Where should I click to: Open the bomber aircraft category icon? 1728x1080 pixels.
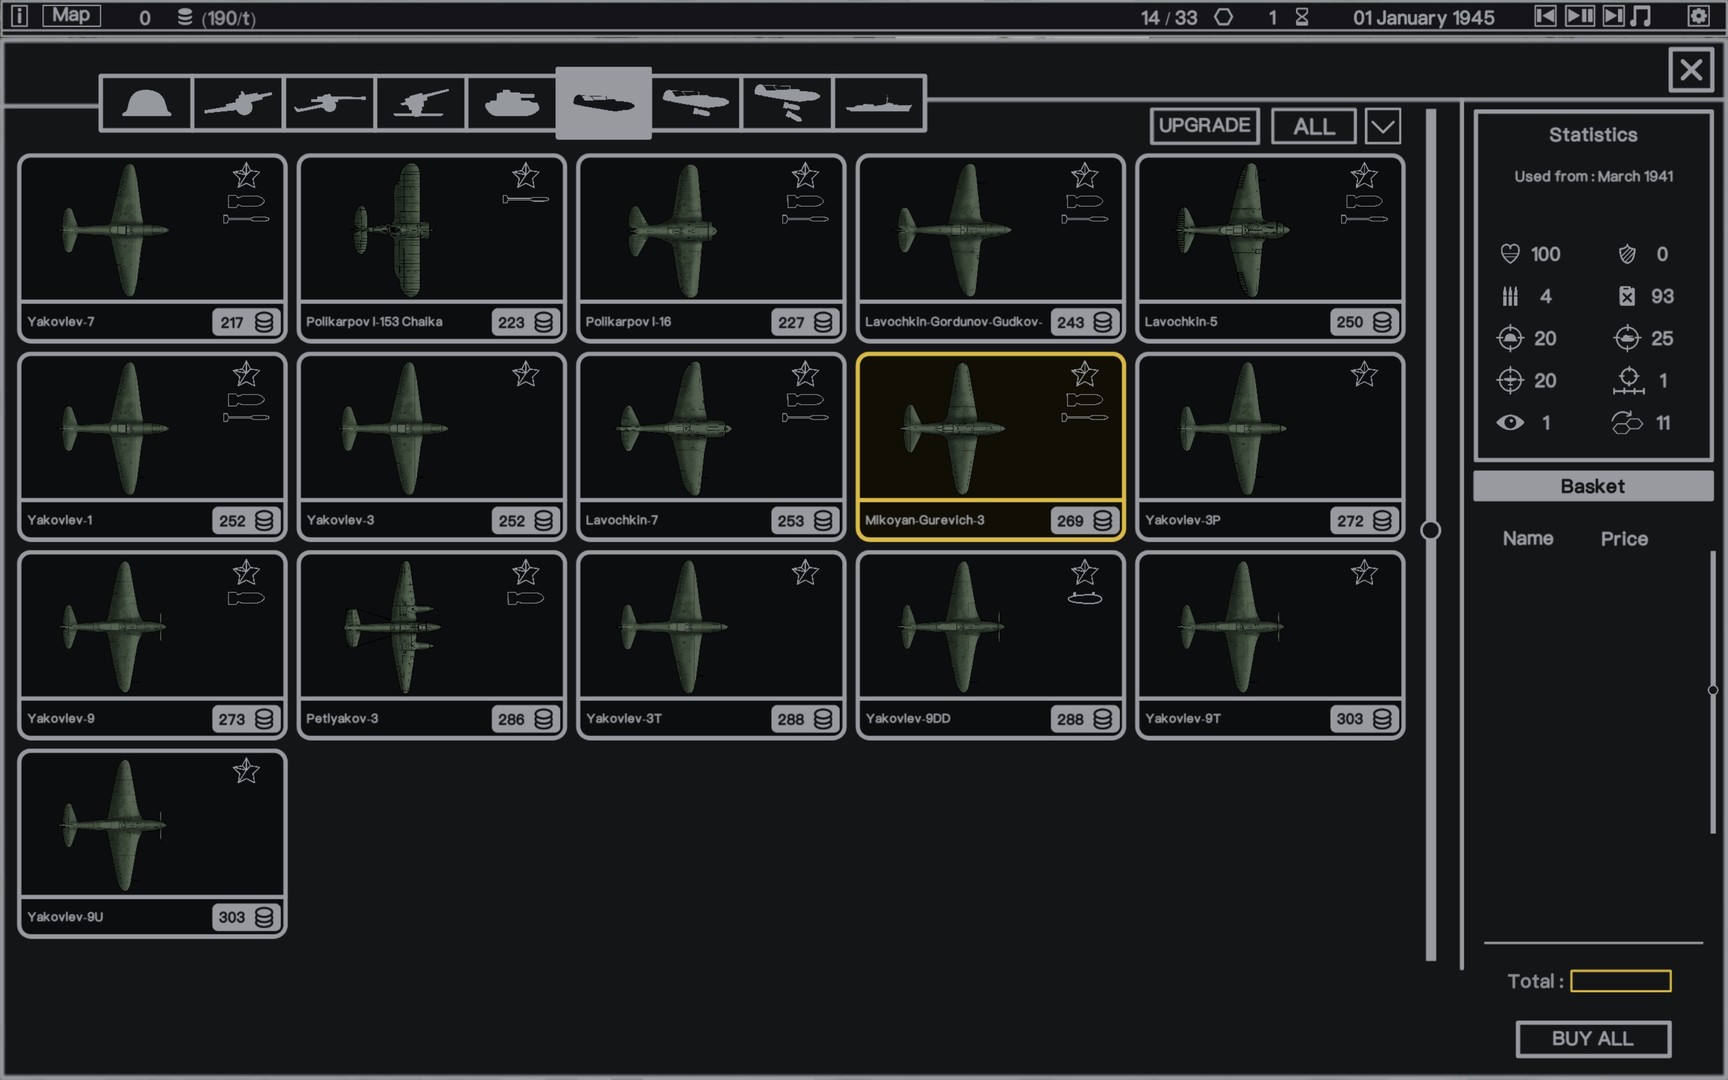(787, 103)
